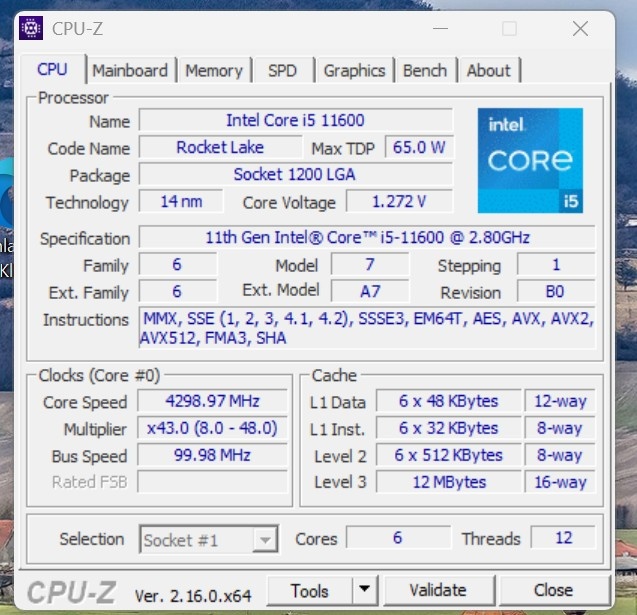Click the Threads value '12'
The width and height of the screenshot is (637, 615).
563,537
